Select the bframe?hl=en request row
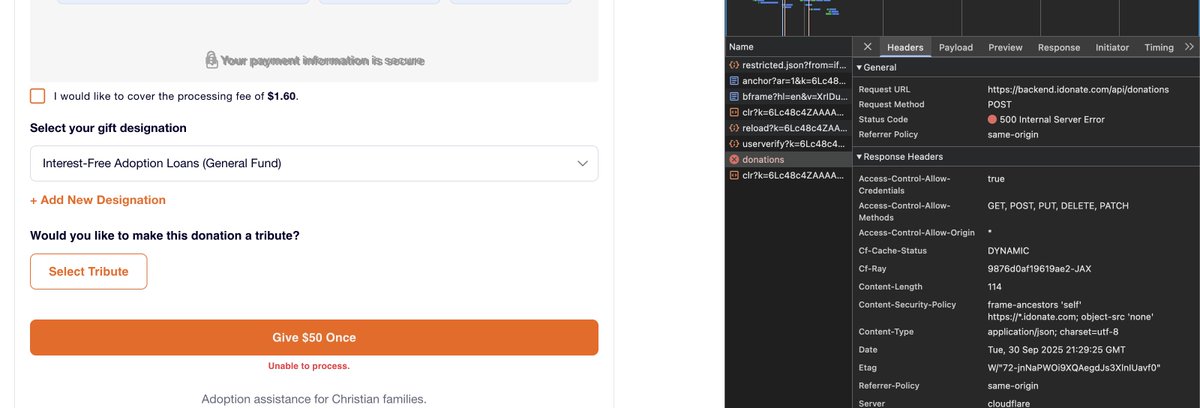Viewport: 1200px width, 408px height. [788, 96]
